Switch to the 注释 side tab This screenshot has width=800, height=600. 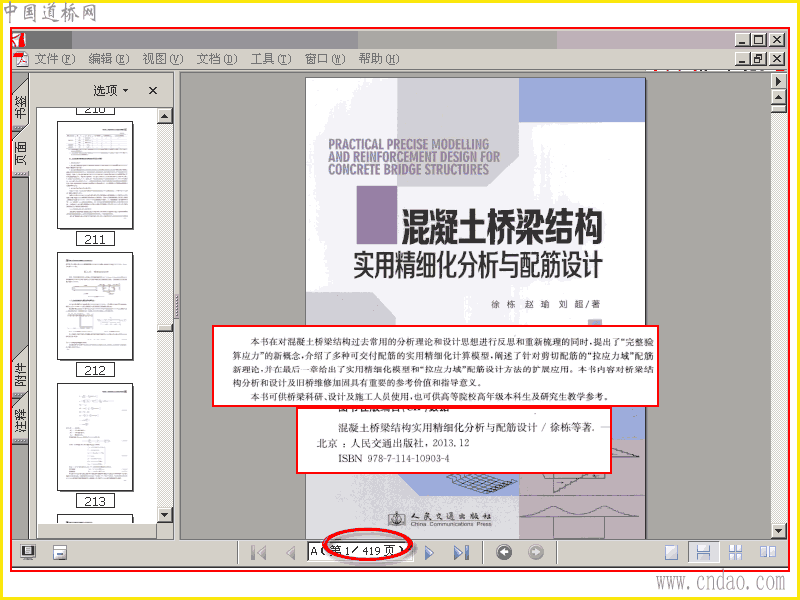[20, 419]
